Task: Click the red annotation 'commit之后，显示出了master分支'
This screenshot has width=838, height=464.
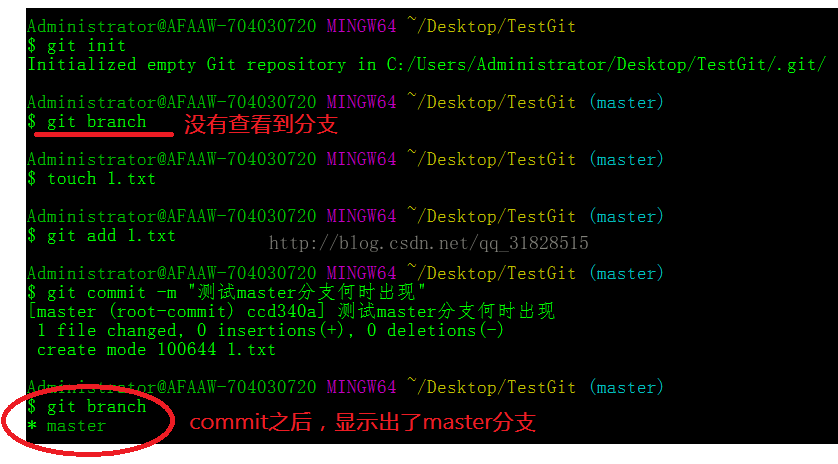Action: [x=363, y=422]
